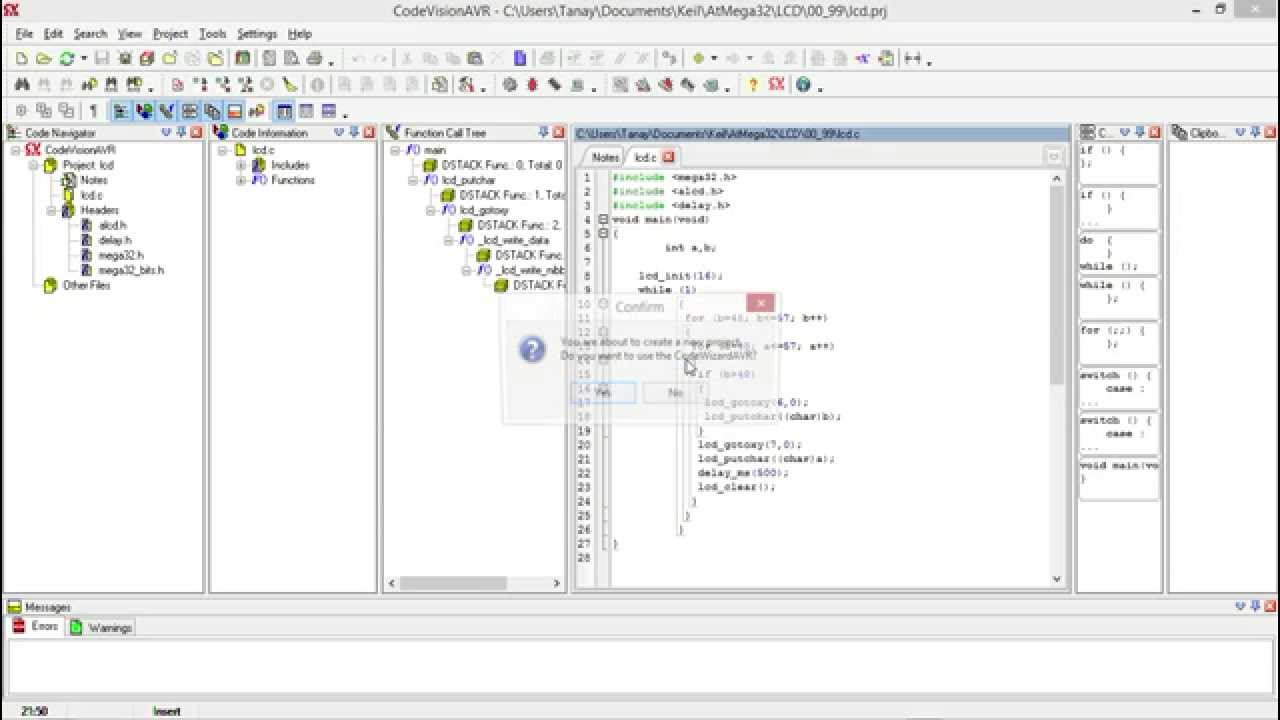This screenshot has height=720, width=1280.
Task: Close the Function Call Tree panel
Action: pos(558,132)
